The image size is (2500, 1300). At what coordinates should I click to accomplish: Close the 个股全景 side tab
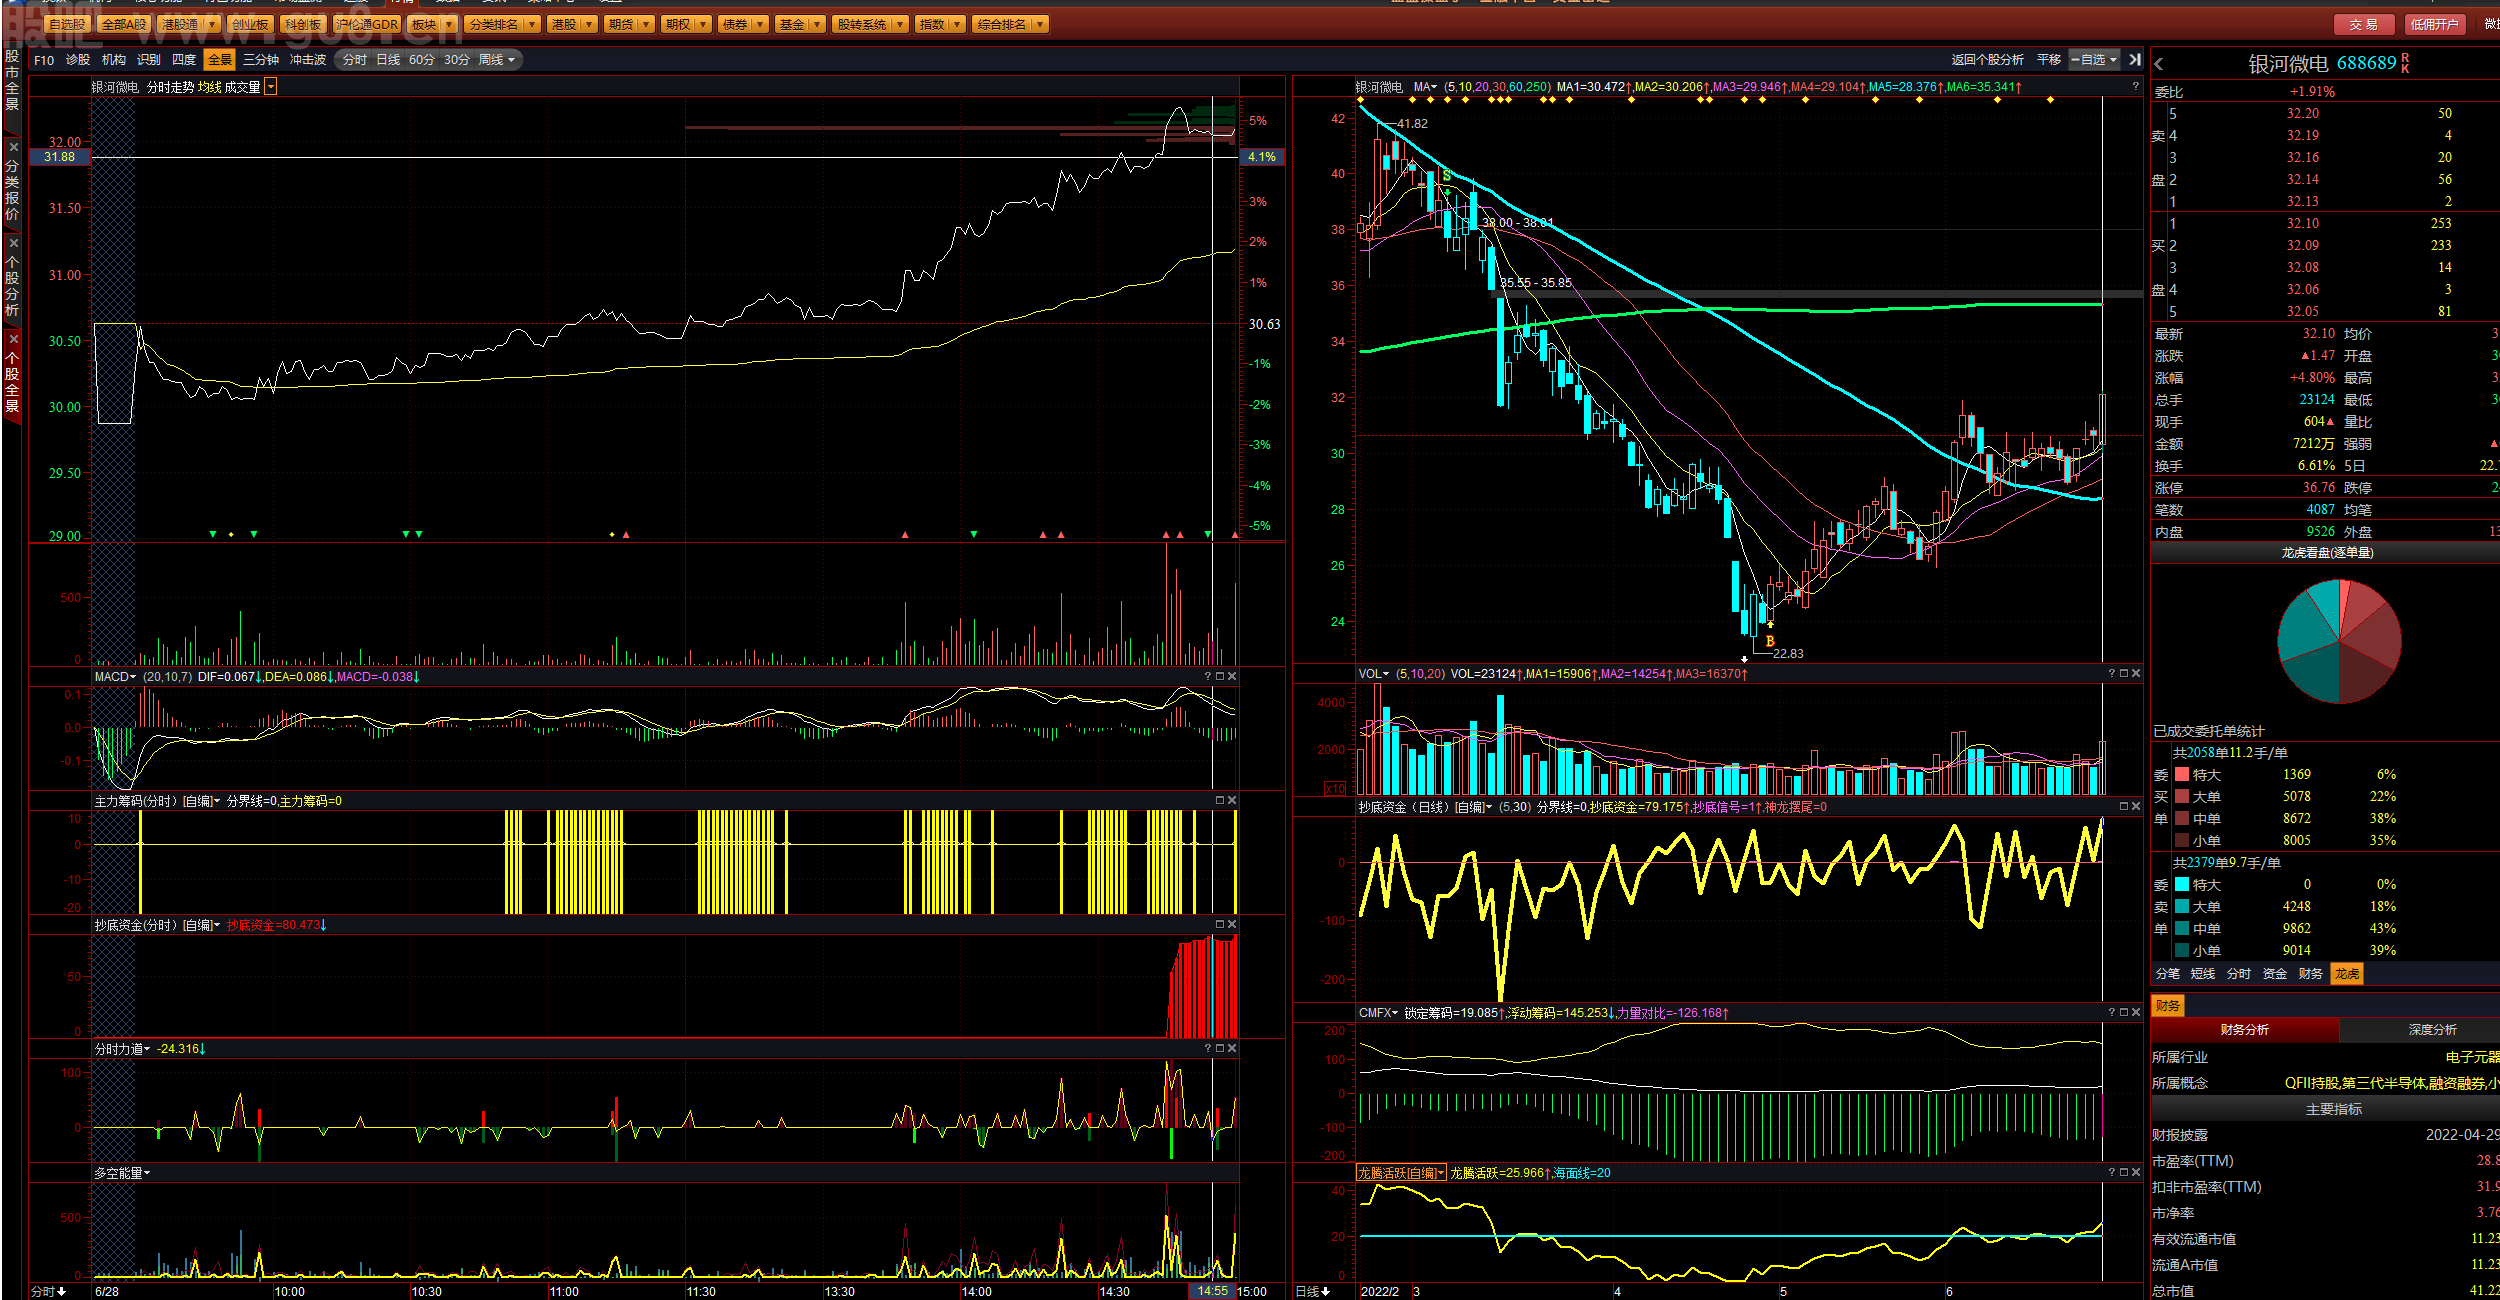[x=13, y=339]
